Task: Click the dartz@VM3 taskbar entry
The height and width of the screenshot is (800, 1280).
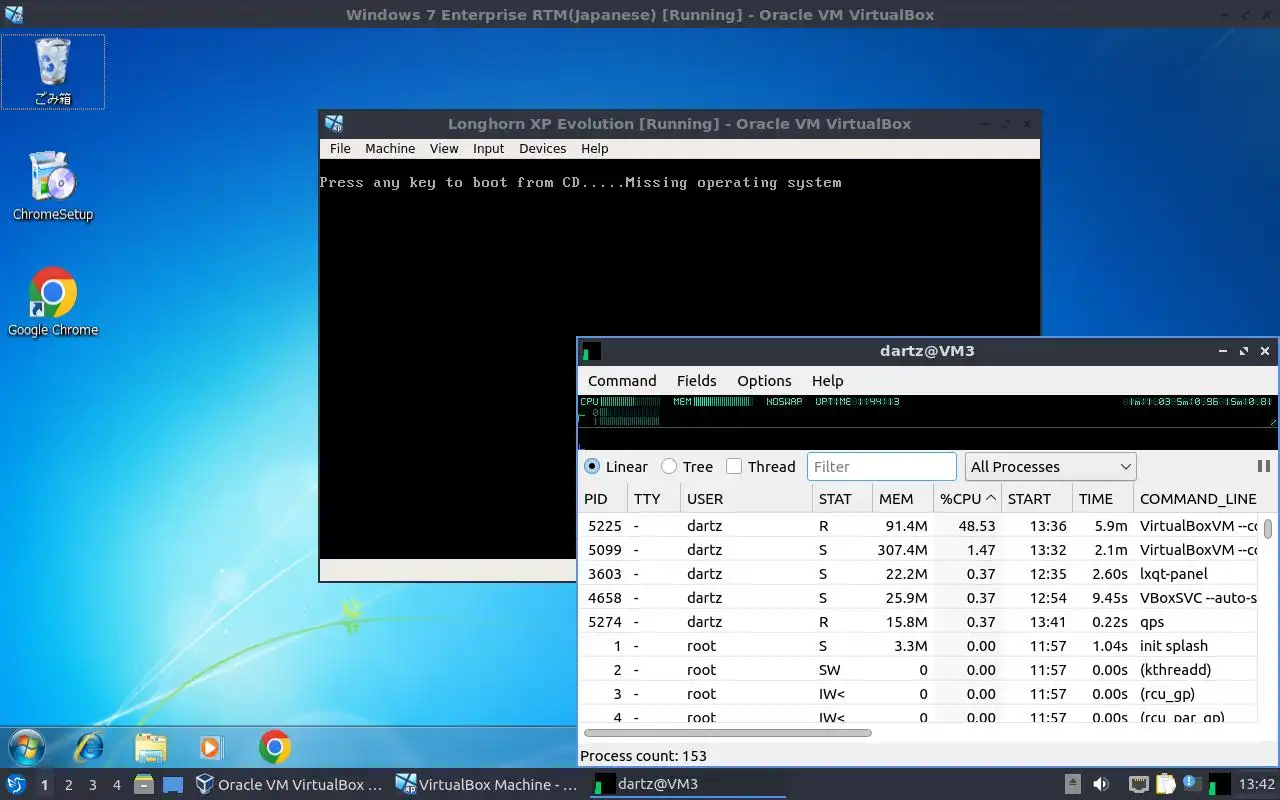Action: (x=686, y=785)
